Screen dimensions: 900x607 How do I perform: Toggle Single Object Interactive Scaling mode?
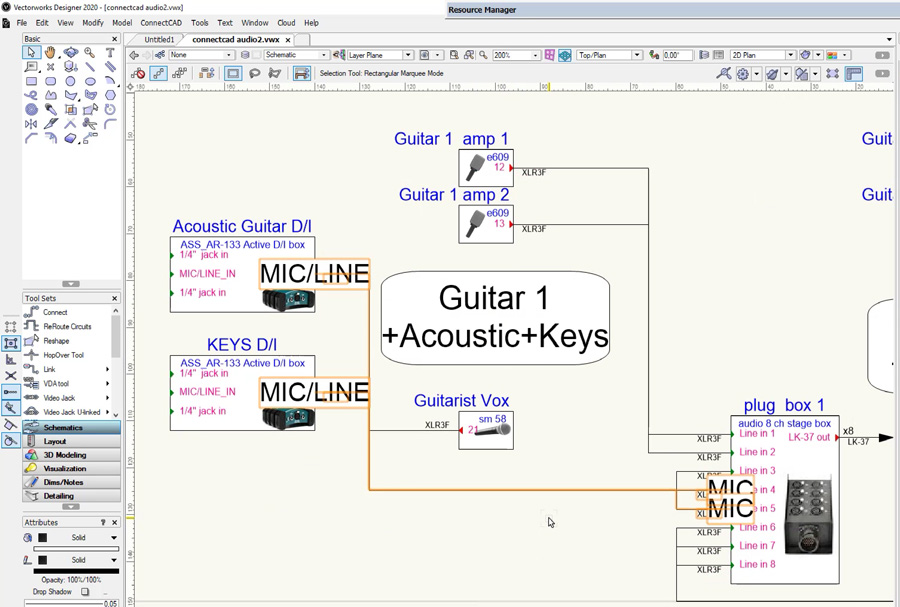coord(158,73)
